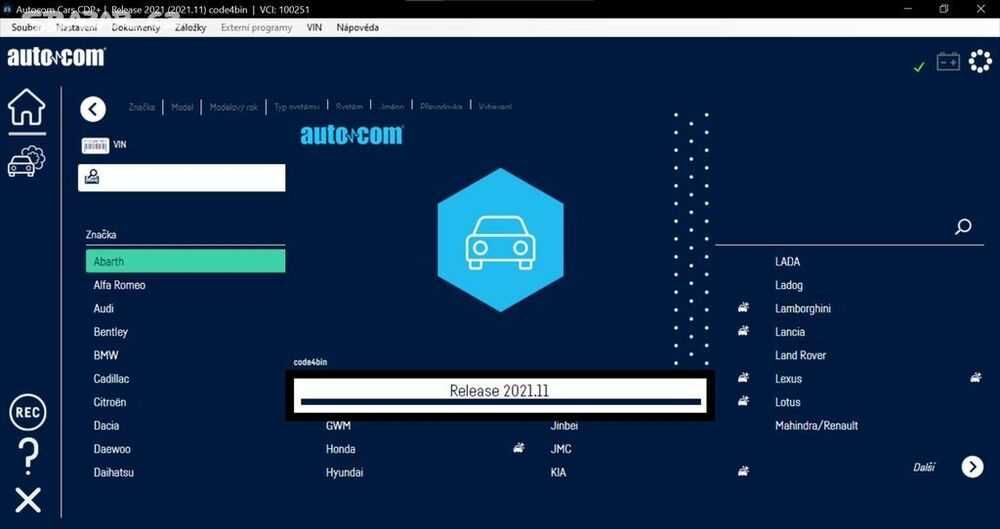Select BMW brand

click(106, 355)
